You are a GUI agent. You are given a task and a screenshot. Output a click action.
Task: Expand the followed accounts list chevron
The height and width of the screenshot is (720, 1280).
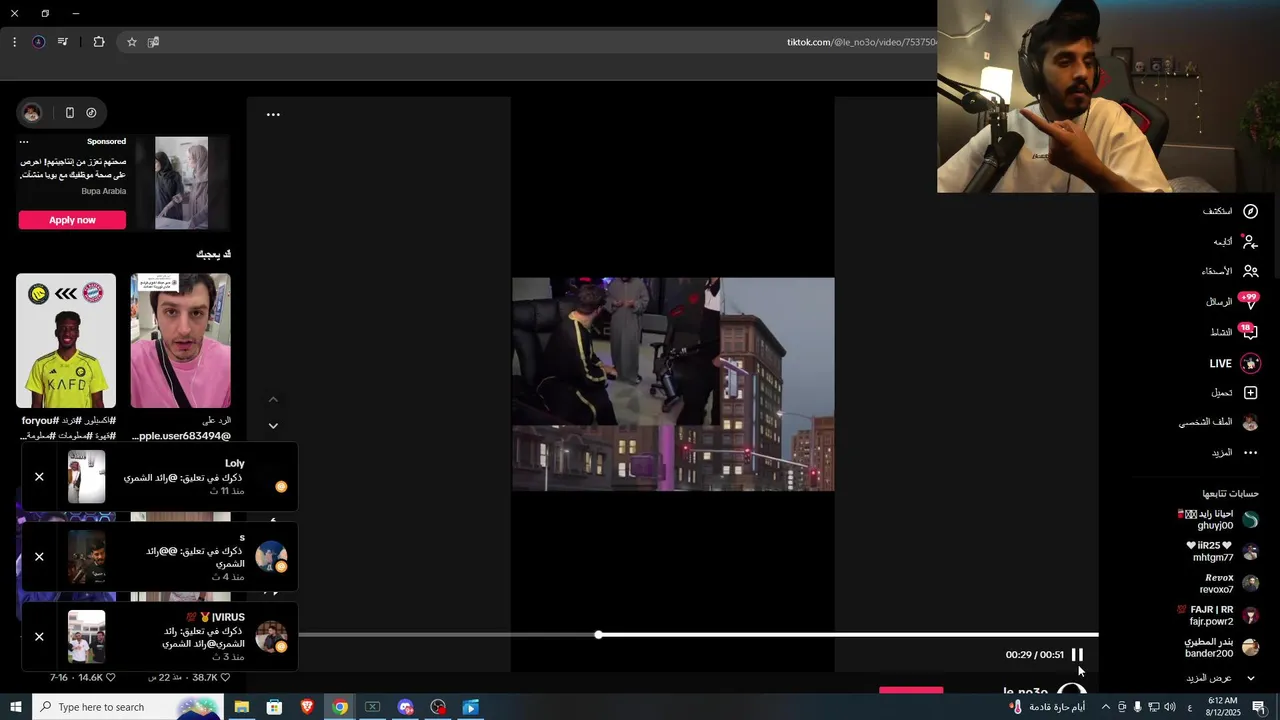[1250, 678]
